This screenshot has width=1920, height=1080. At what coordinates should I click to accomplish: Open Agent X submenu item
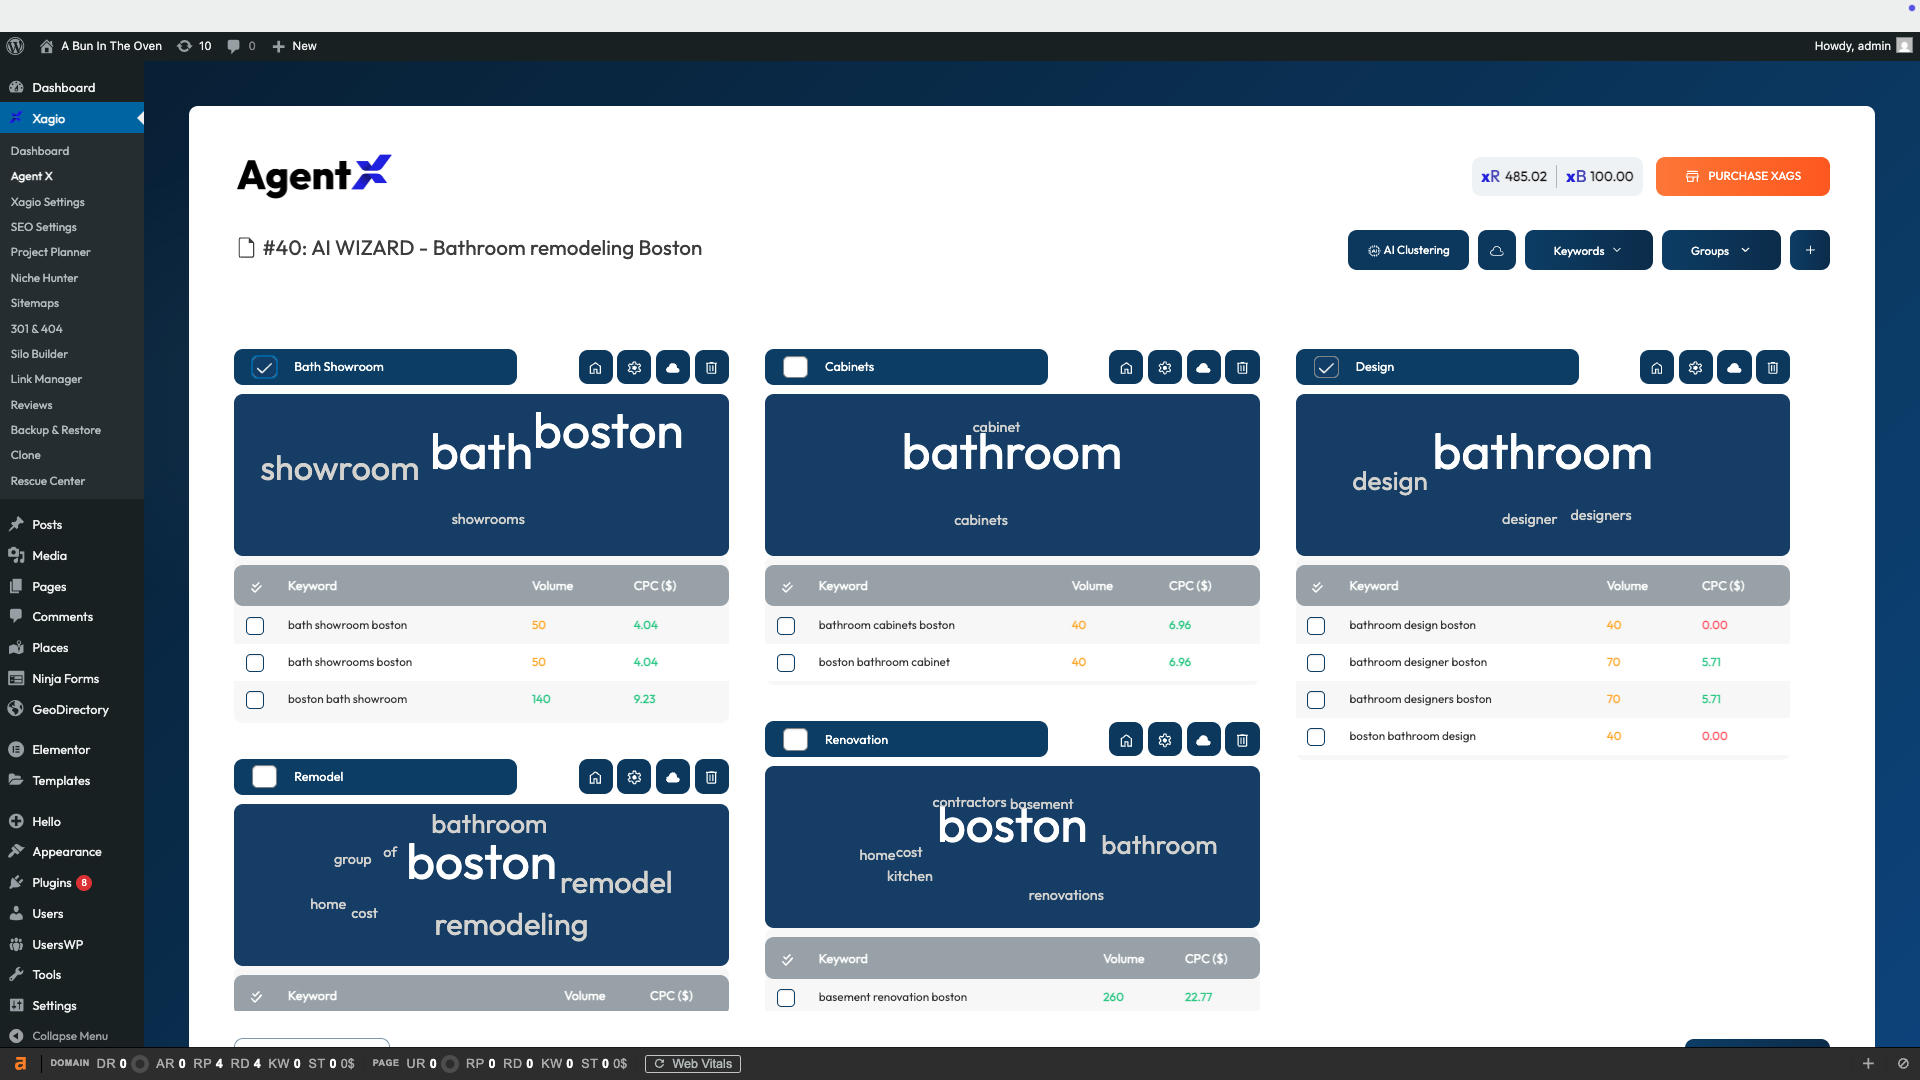click(32, 176)
